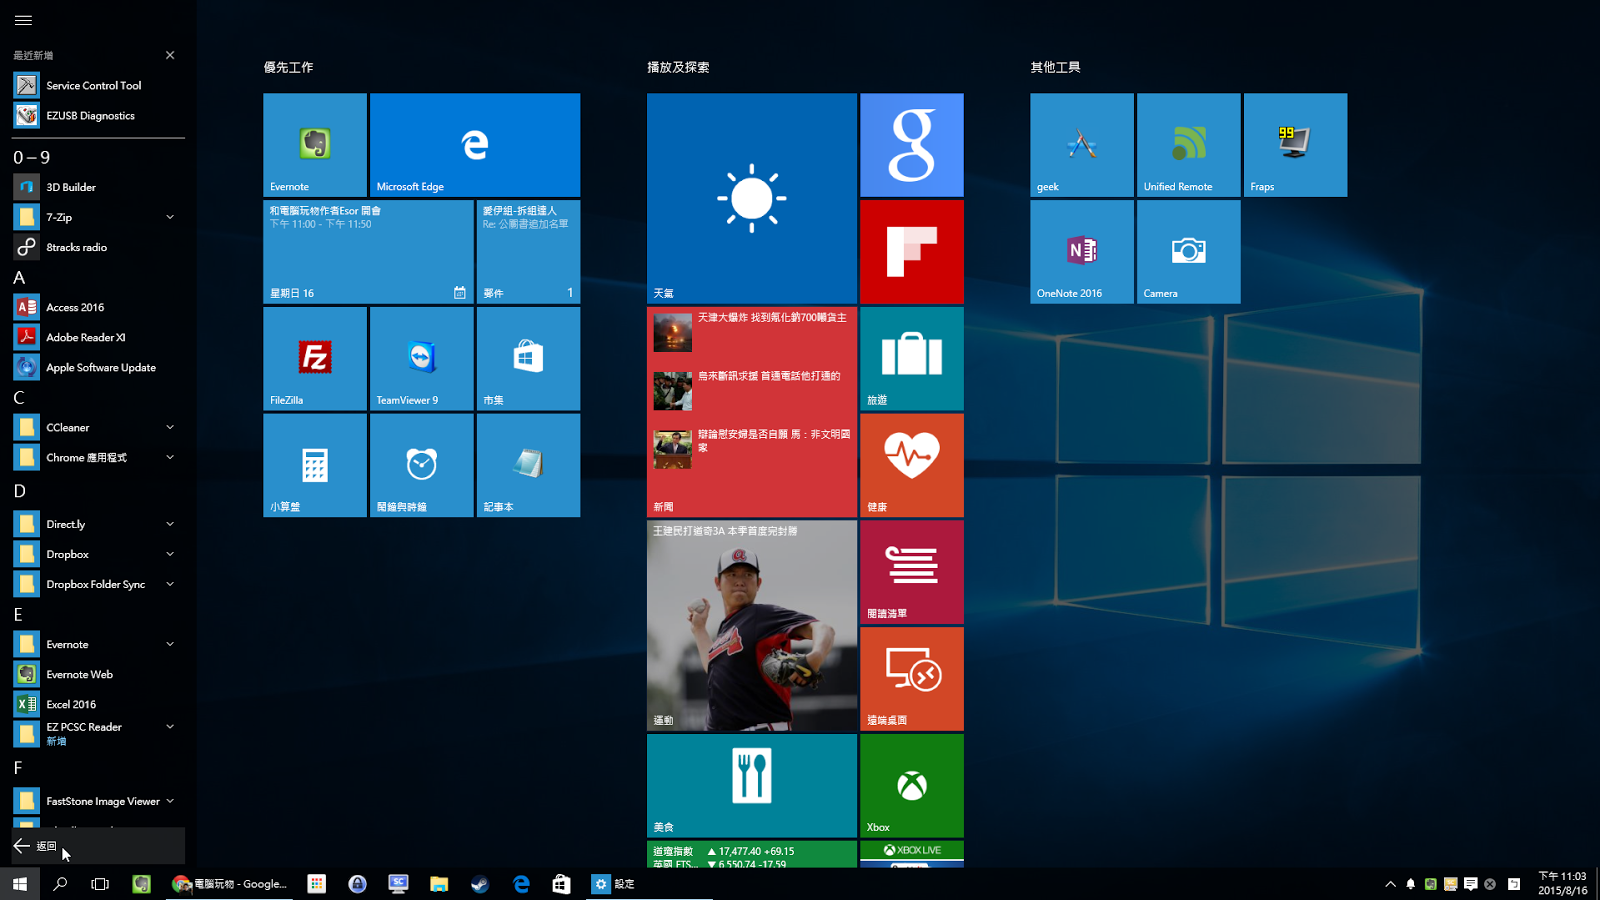This screenshot has height=900, width=1600.
Task: Open the 新聞 news tile
Action: point(752,412)
